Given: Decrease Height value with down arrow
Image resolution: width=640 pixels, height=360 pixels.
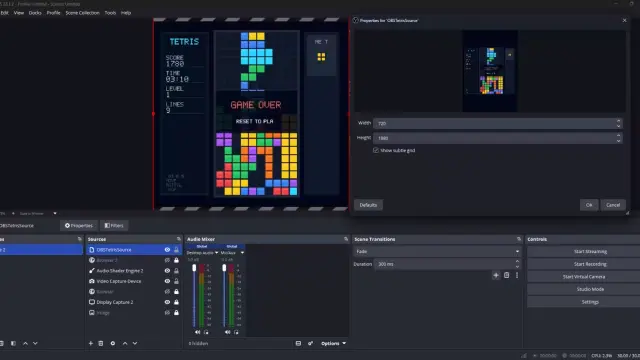Looking at the screenshot, I should [618, 141].
